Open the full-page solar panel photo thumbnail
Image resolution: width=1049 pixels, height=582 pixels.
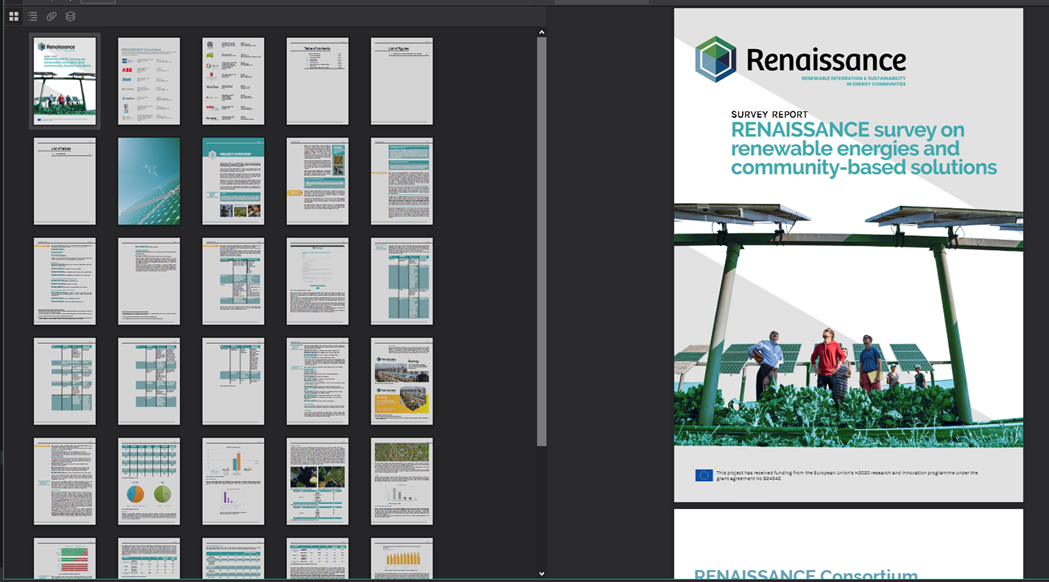[149, 181]
